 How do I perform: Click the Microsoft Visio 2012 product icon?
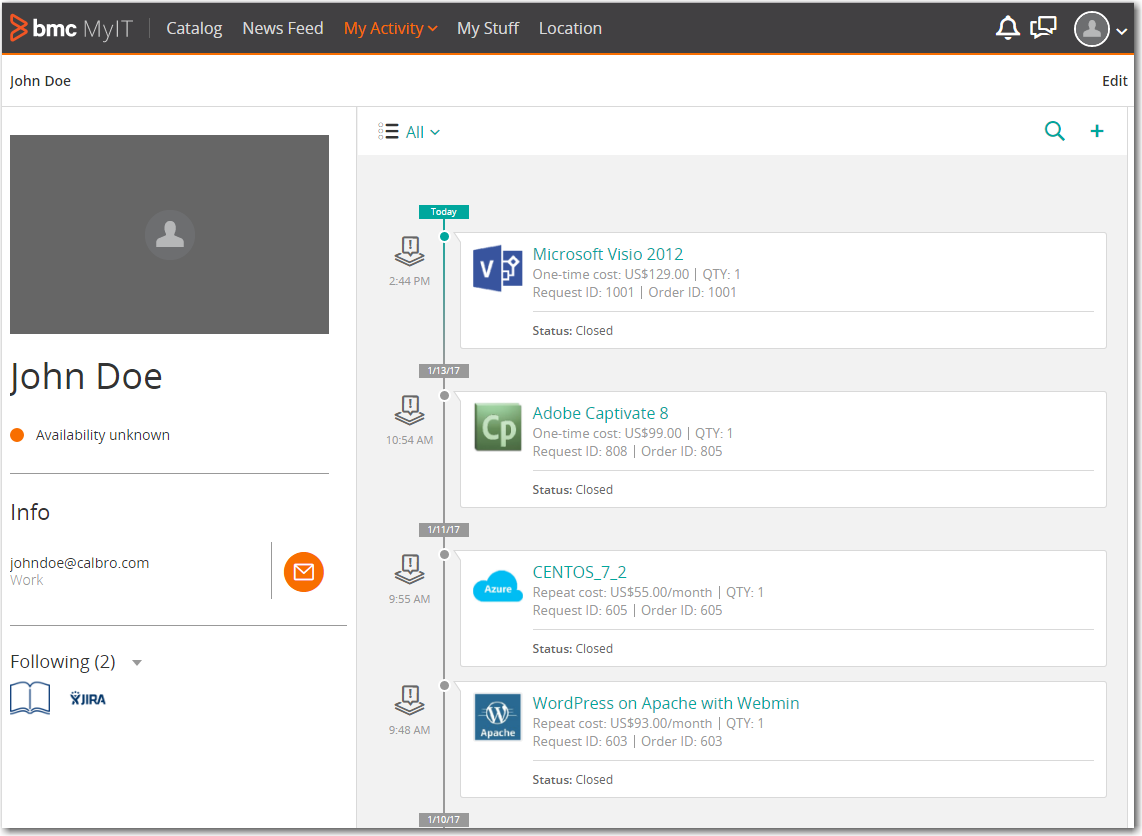tap(497, 268)
